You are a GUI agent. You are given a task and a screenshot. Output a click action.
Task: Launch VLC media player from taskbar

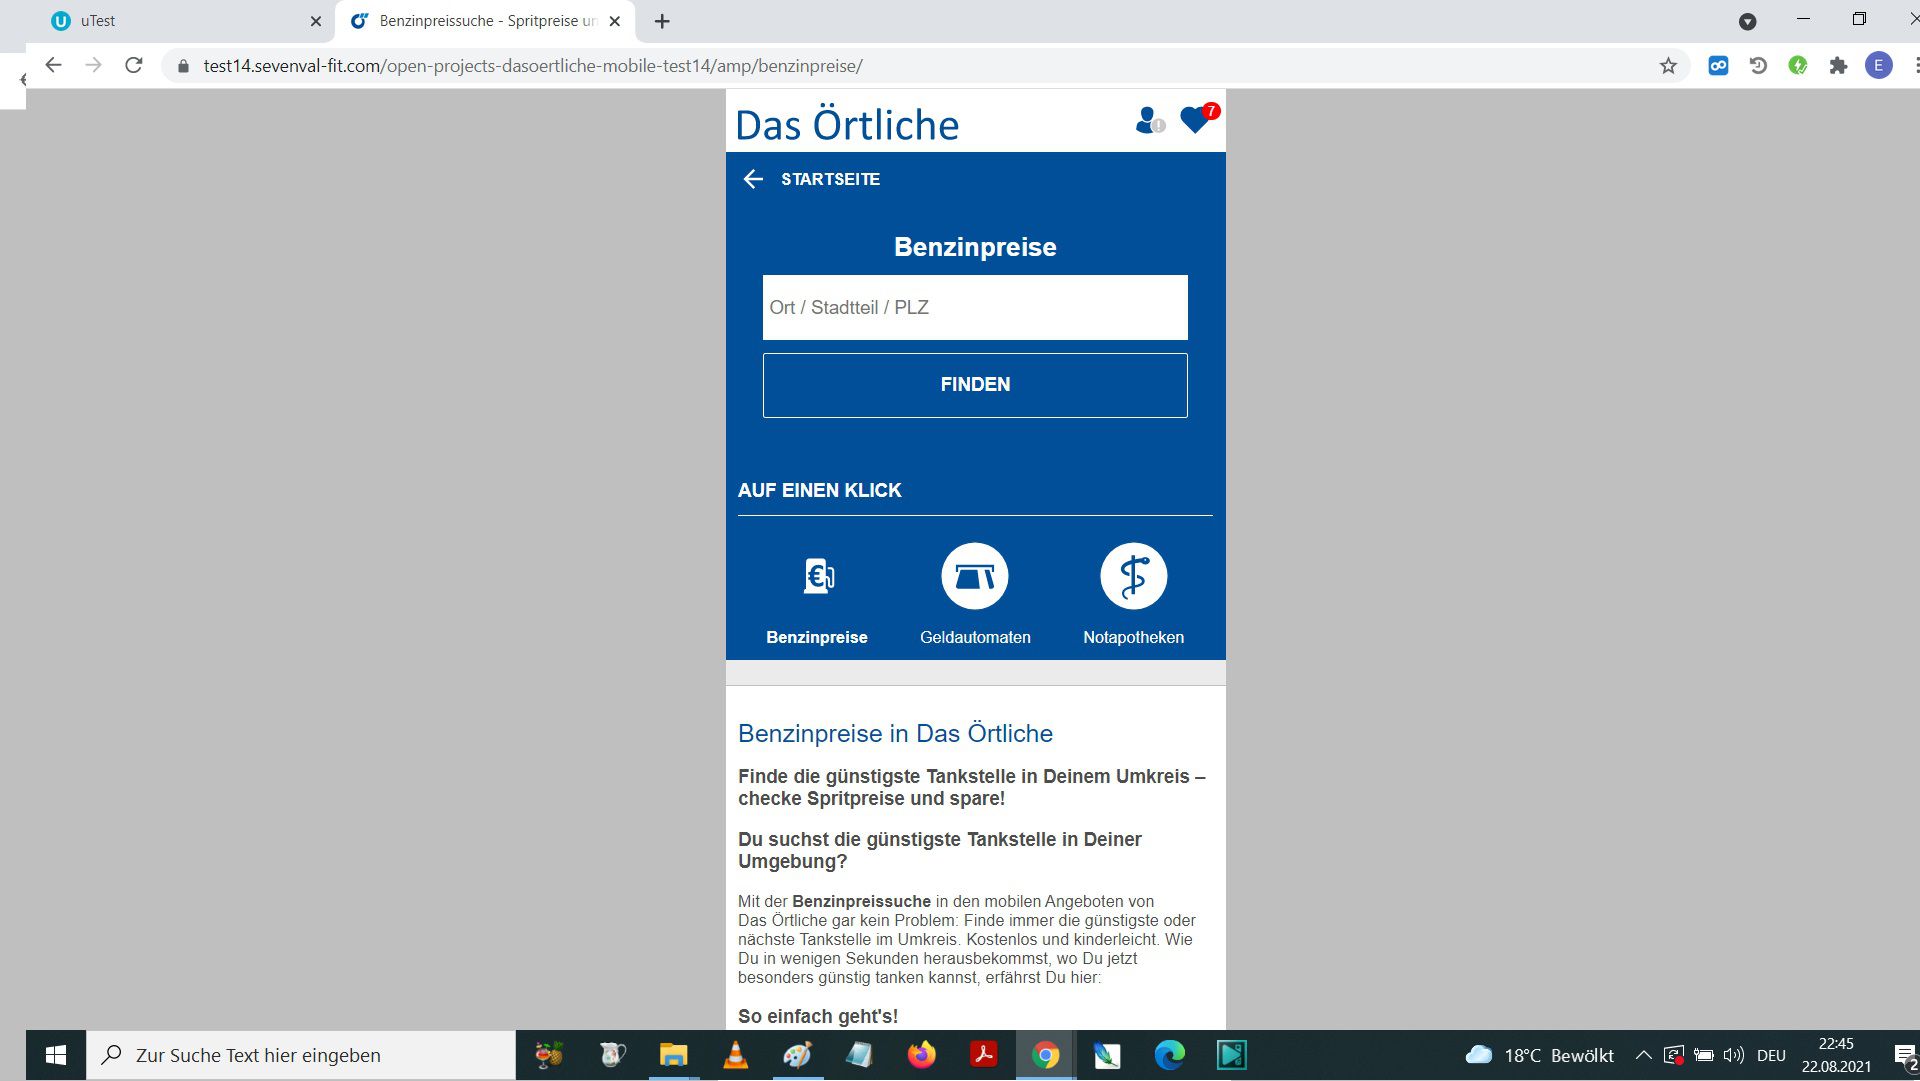coord(735,1055)
